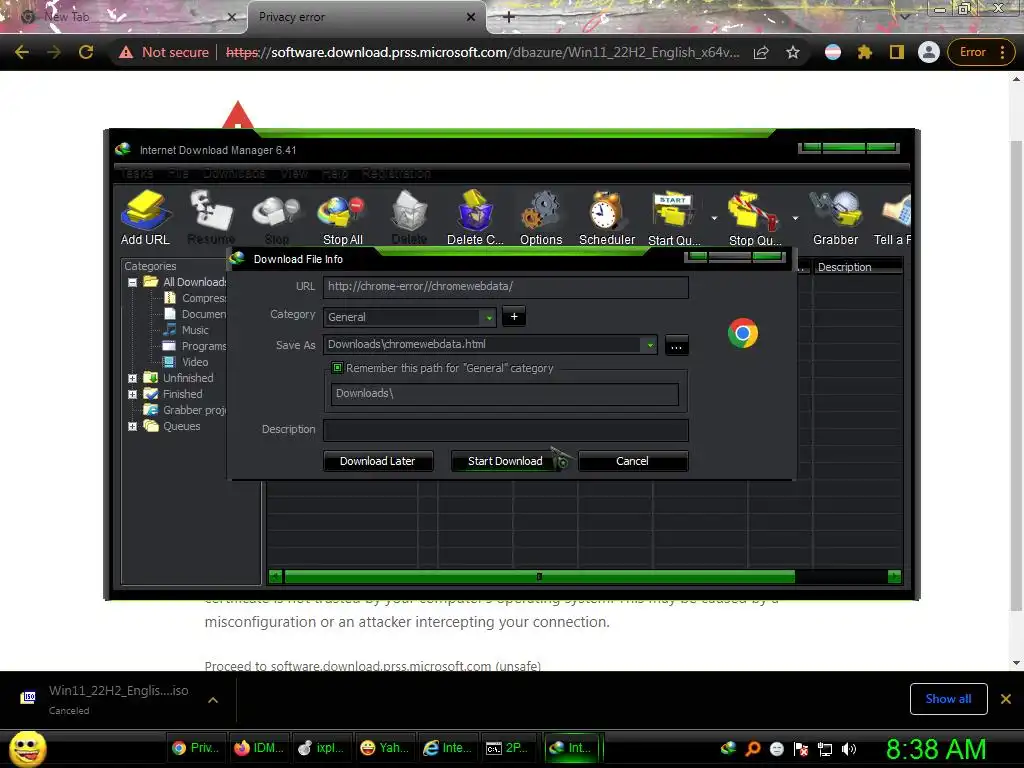Click Proceed to software.download.prss.microsoft.com link

[372, 665]
